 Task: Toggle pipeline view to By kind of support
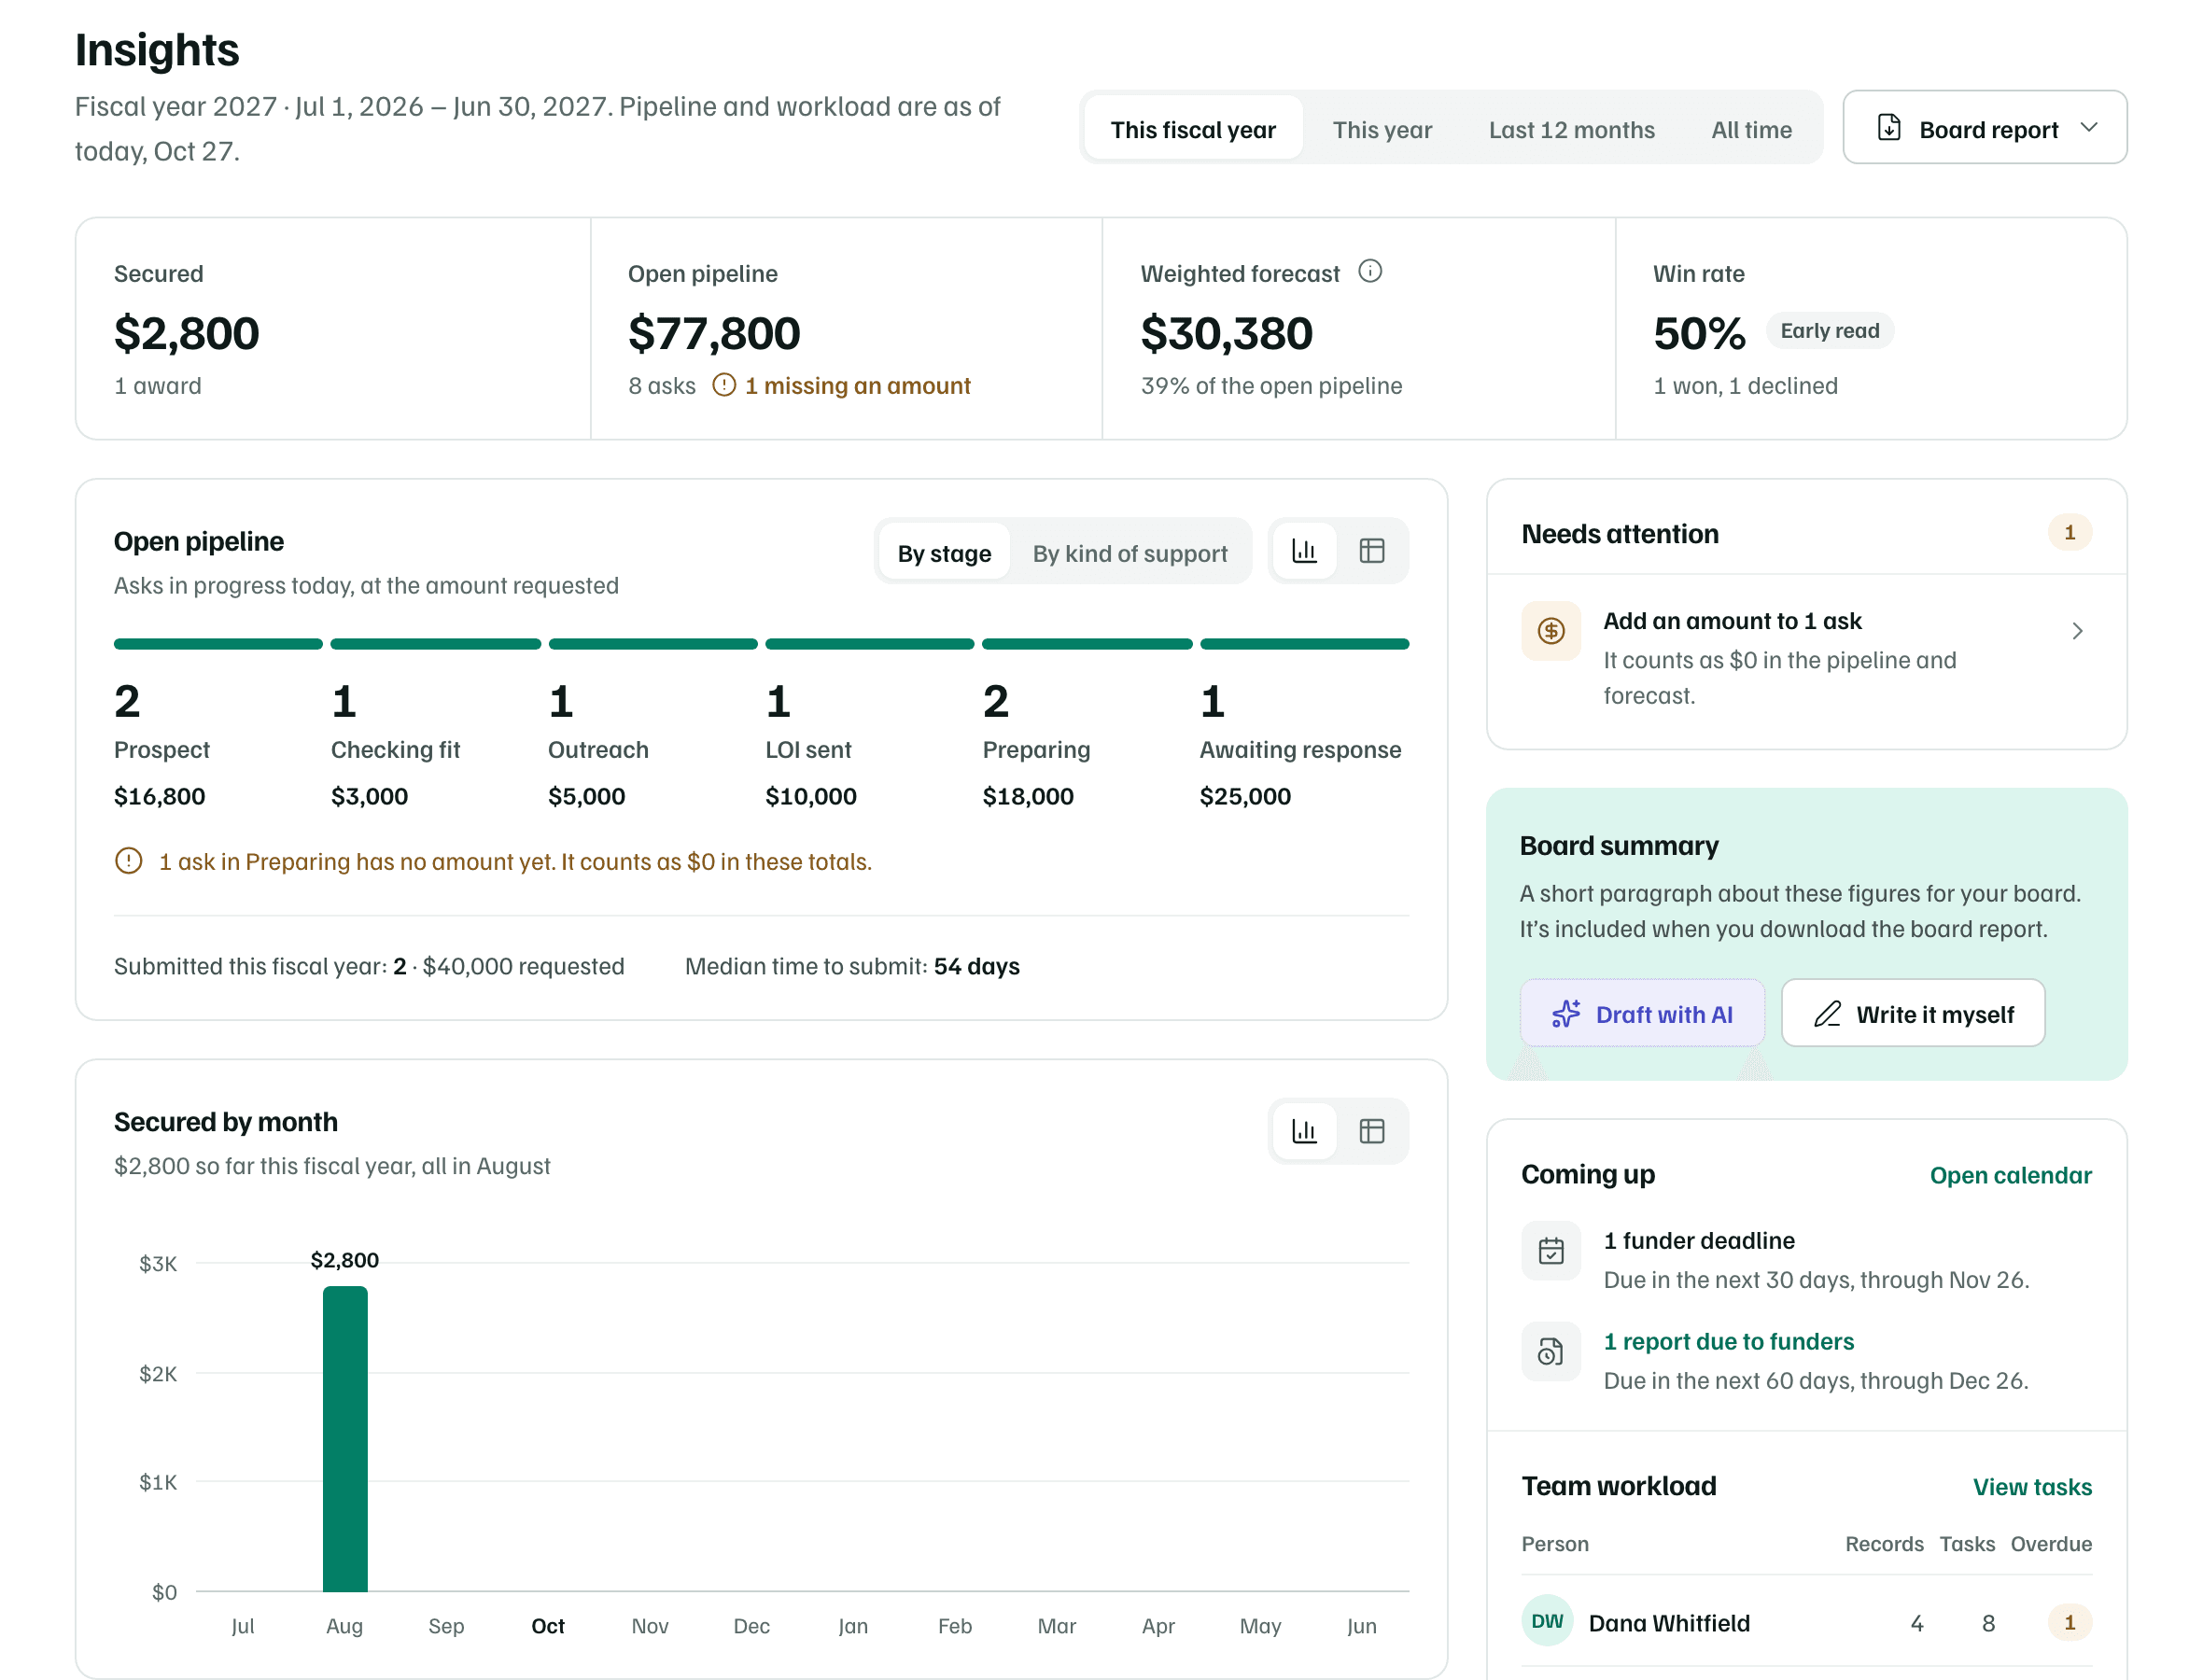pos(1130,553)
